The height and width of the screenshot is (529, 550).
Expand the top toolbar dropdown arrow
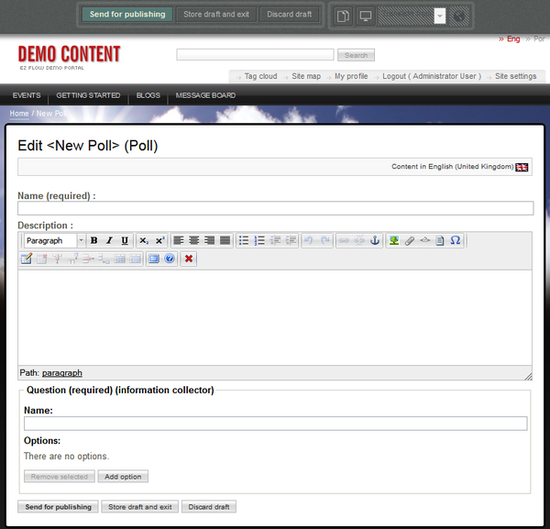[x=440, y=16]
